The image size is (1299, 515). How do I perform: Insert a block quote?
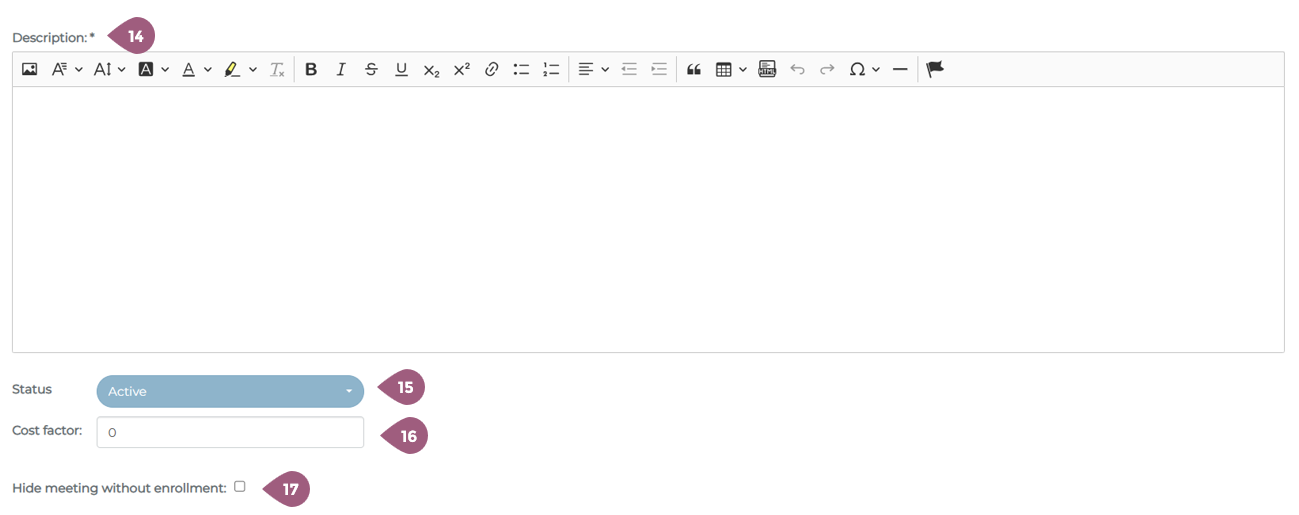pos(693,69)
